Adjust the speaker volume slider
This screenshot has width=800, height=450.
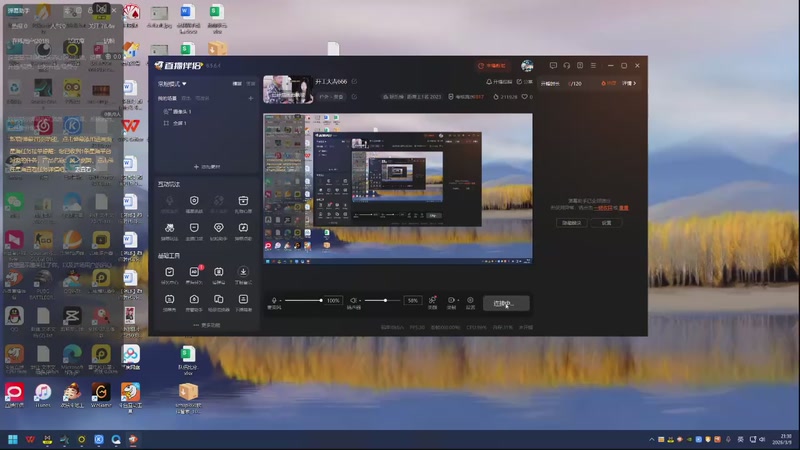point(383,301)
